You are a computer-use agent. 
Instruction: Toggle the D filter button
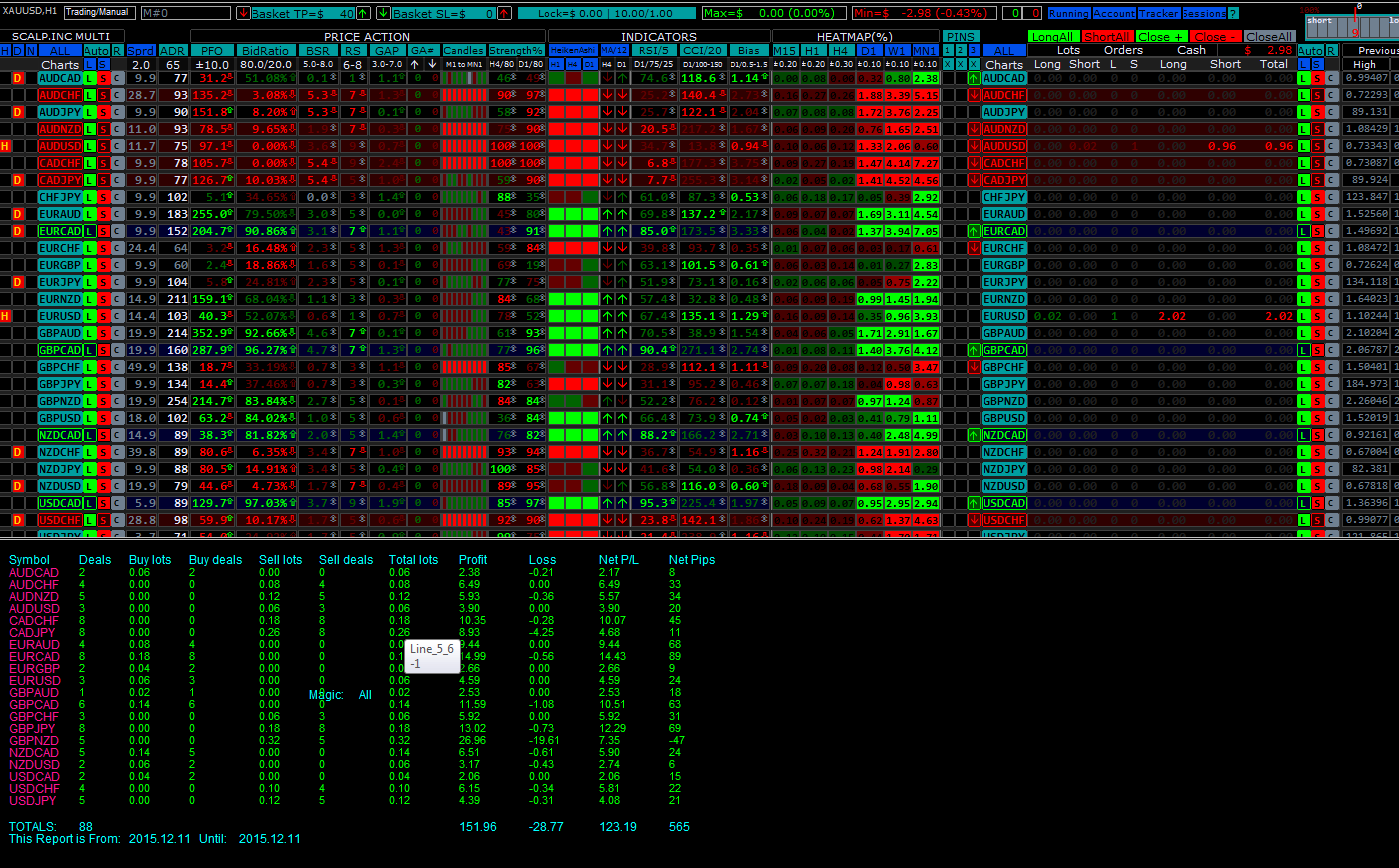pyautogui.click(x=18, y=50)
